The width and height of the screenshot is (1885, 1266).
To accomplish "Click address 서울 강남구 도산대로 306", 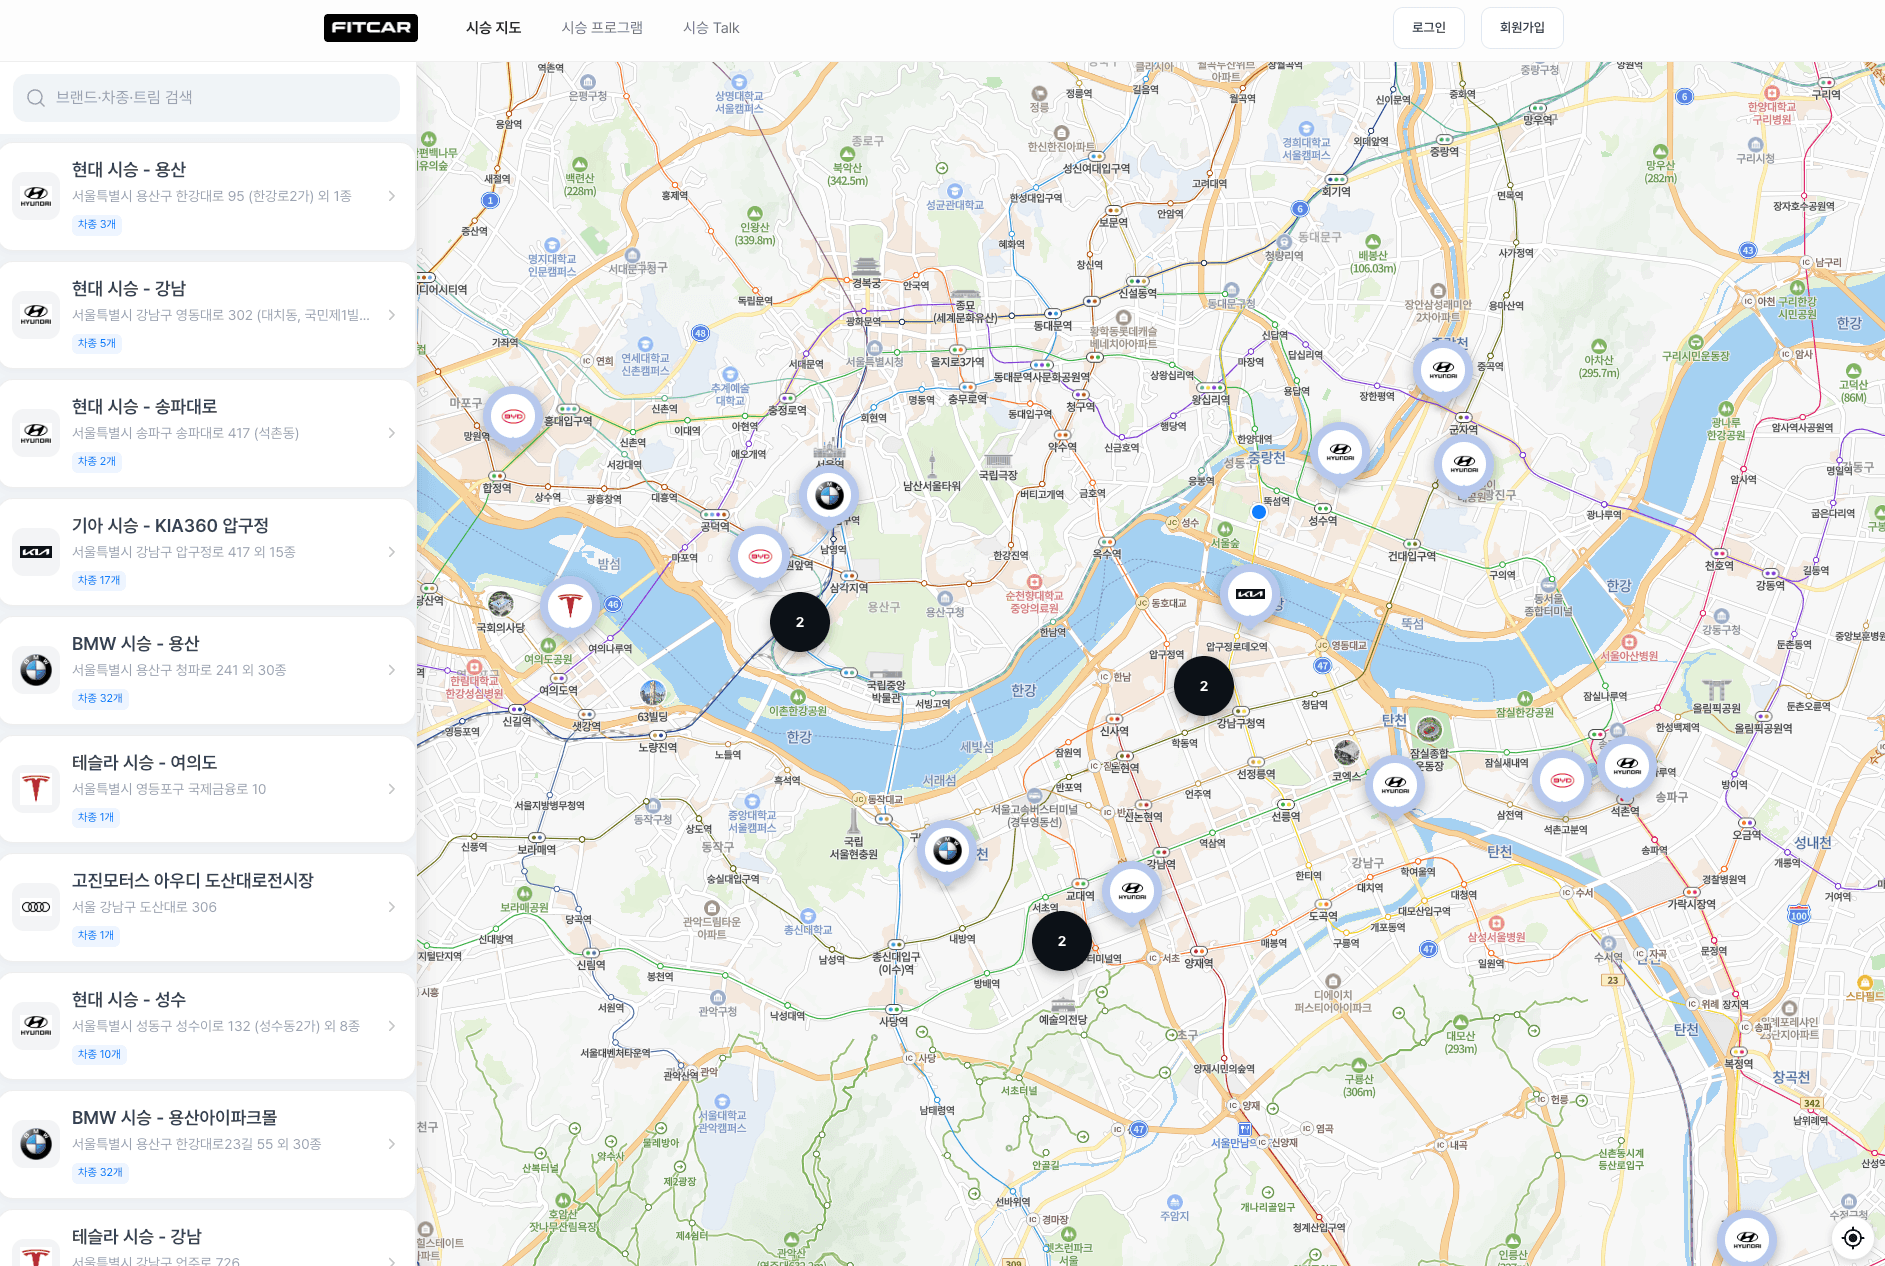I will pos(144,907).
